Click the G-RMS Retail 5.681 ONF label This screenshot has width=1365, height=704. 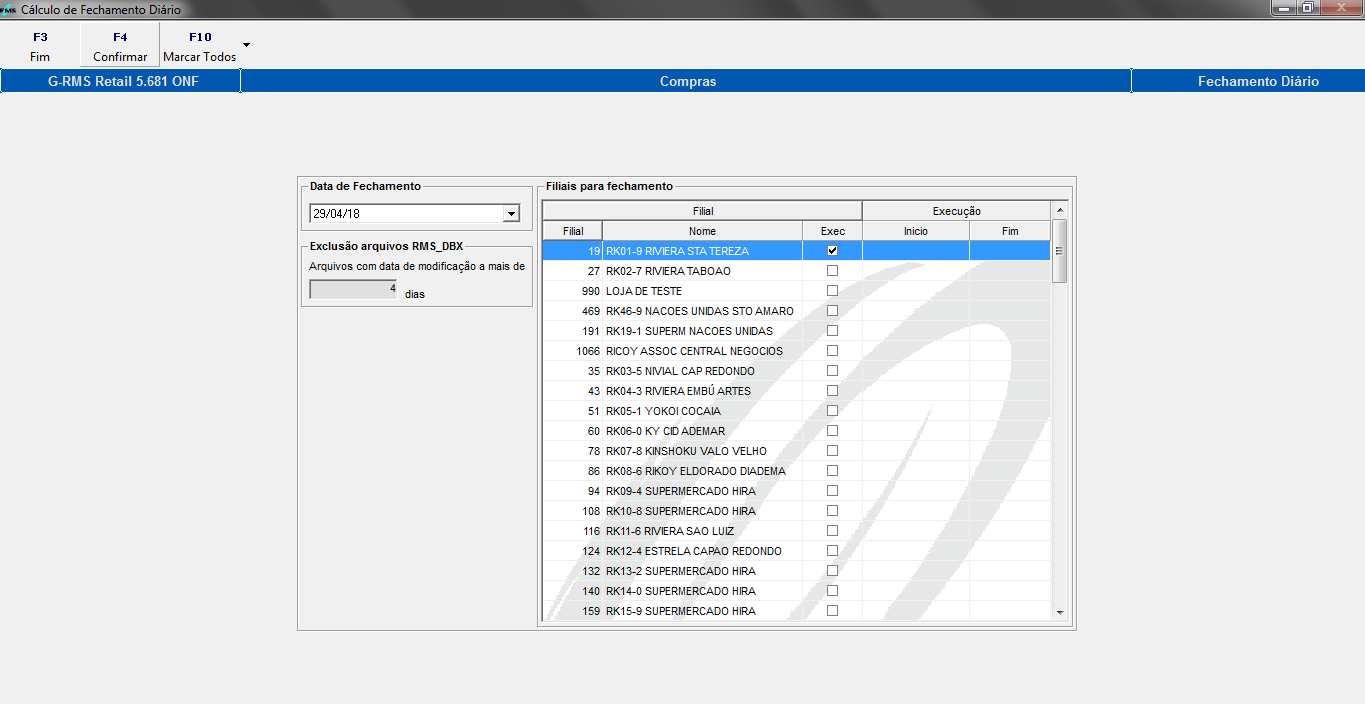(x=123, y=81)
